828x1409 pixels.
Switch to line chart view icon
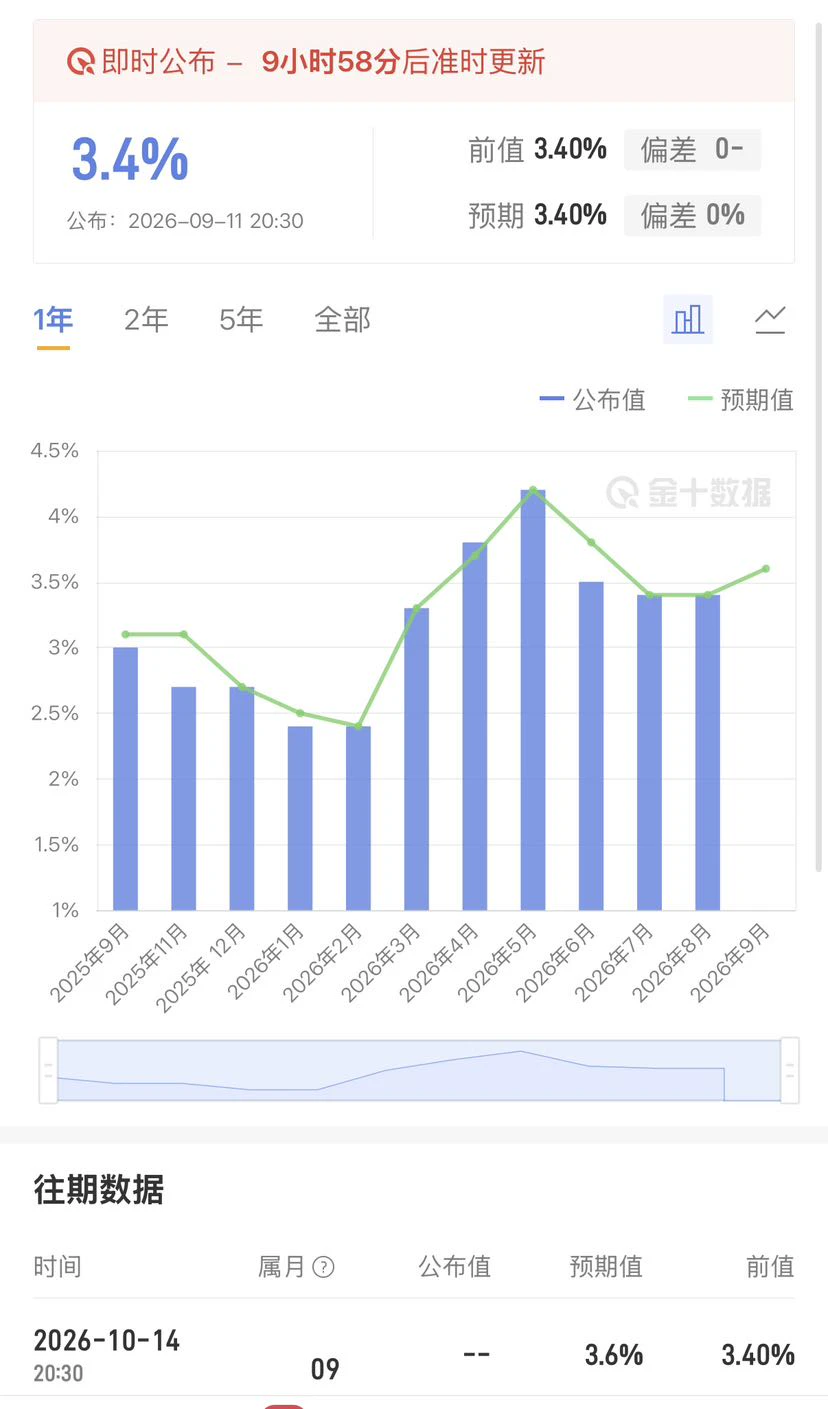coord(770,320)
